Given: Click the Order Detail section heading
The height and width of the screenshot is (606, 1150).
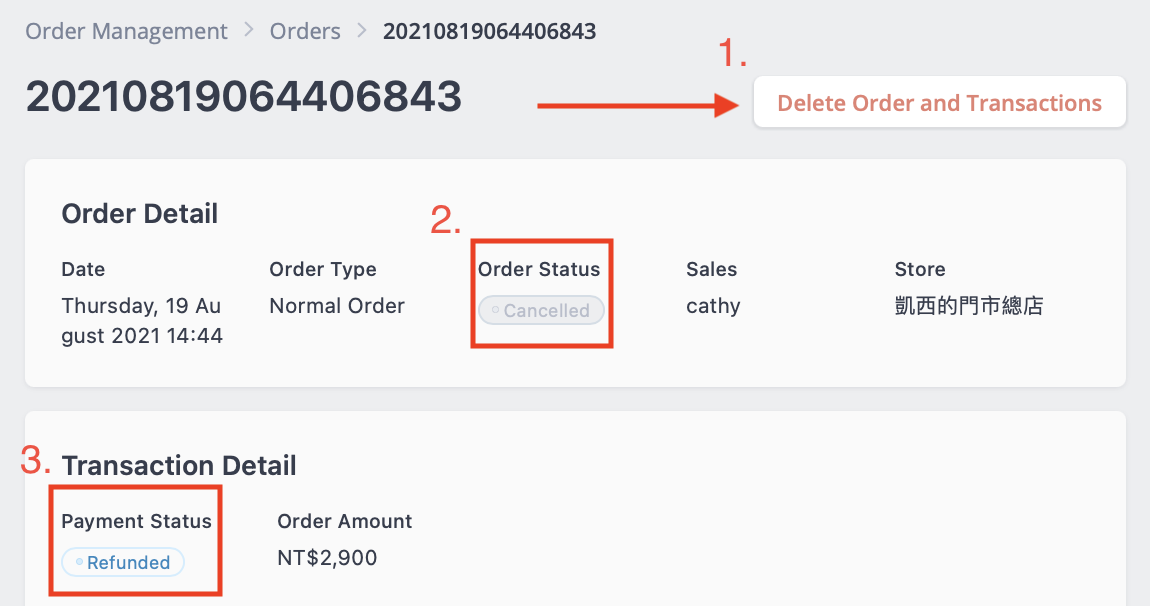Looking at the screenshot, I should (139, 213).
